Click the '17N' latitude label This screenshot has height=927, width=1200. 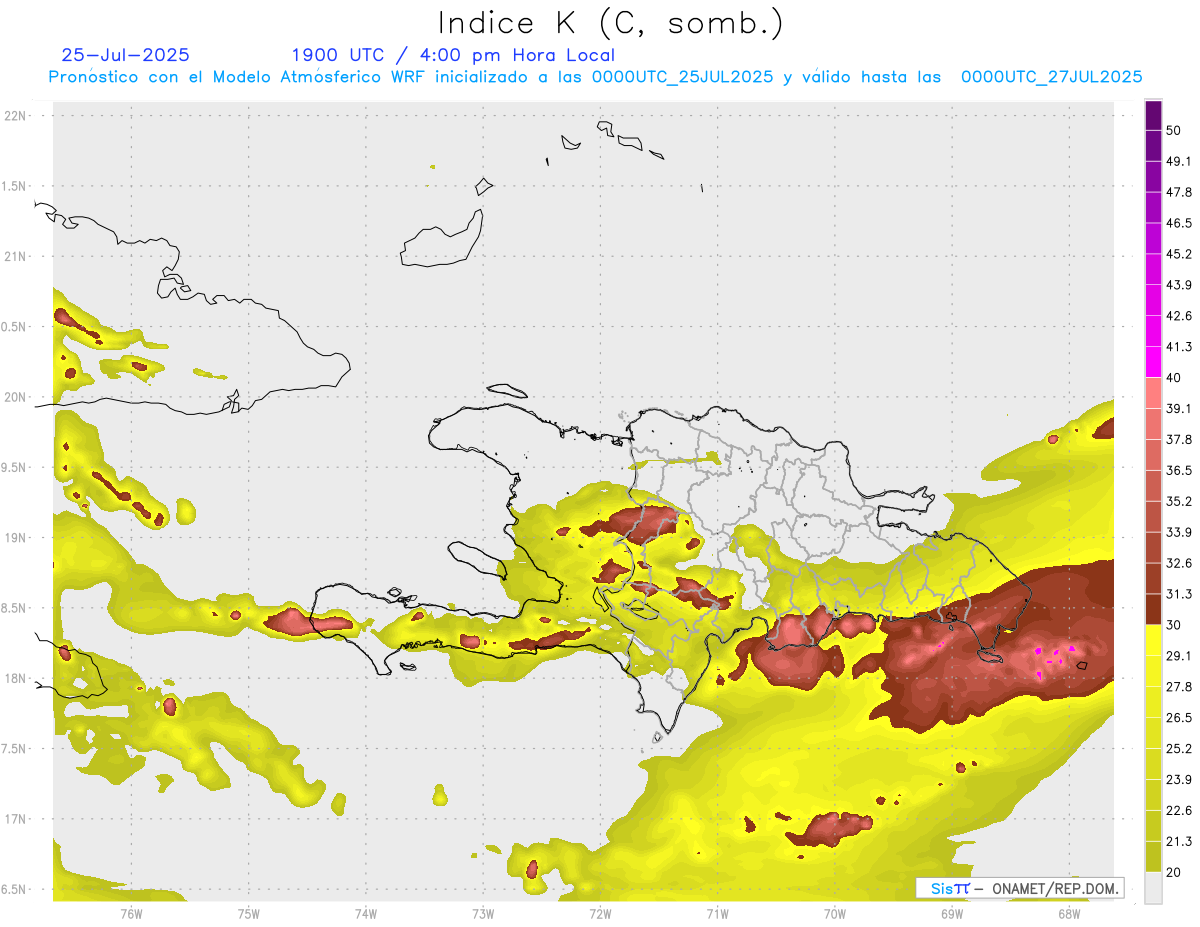pos(15,820)
